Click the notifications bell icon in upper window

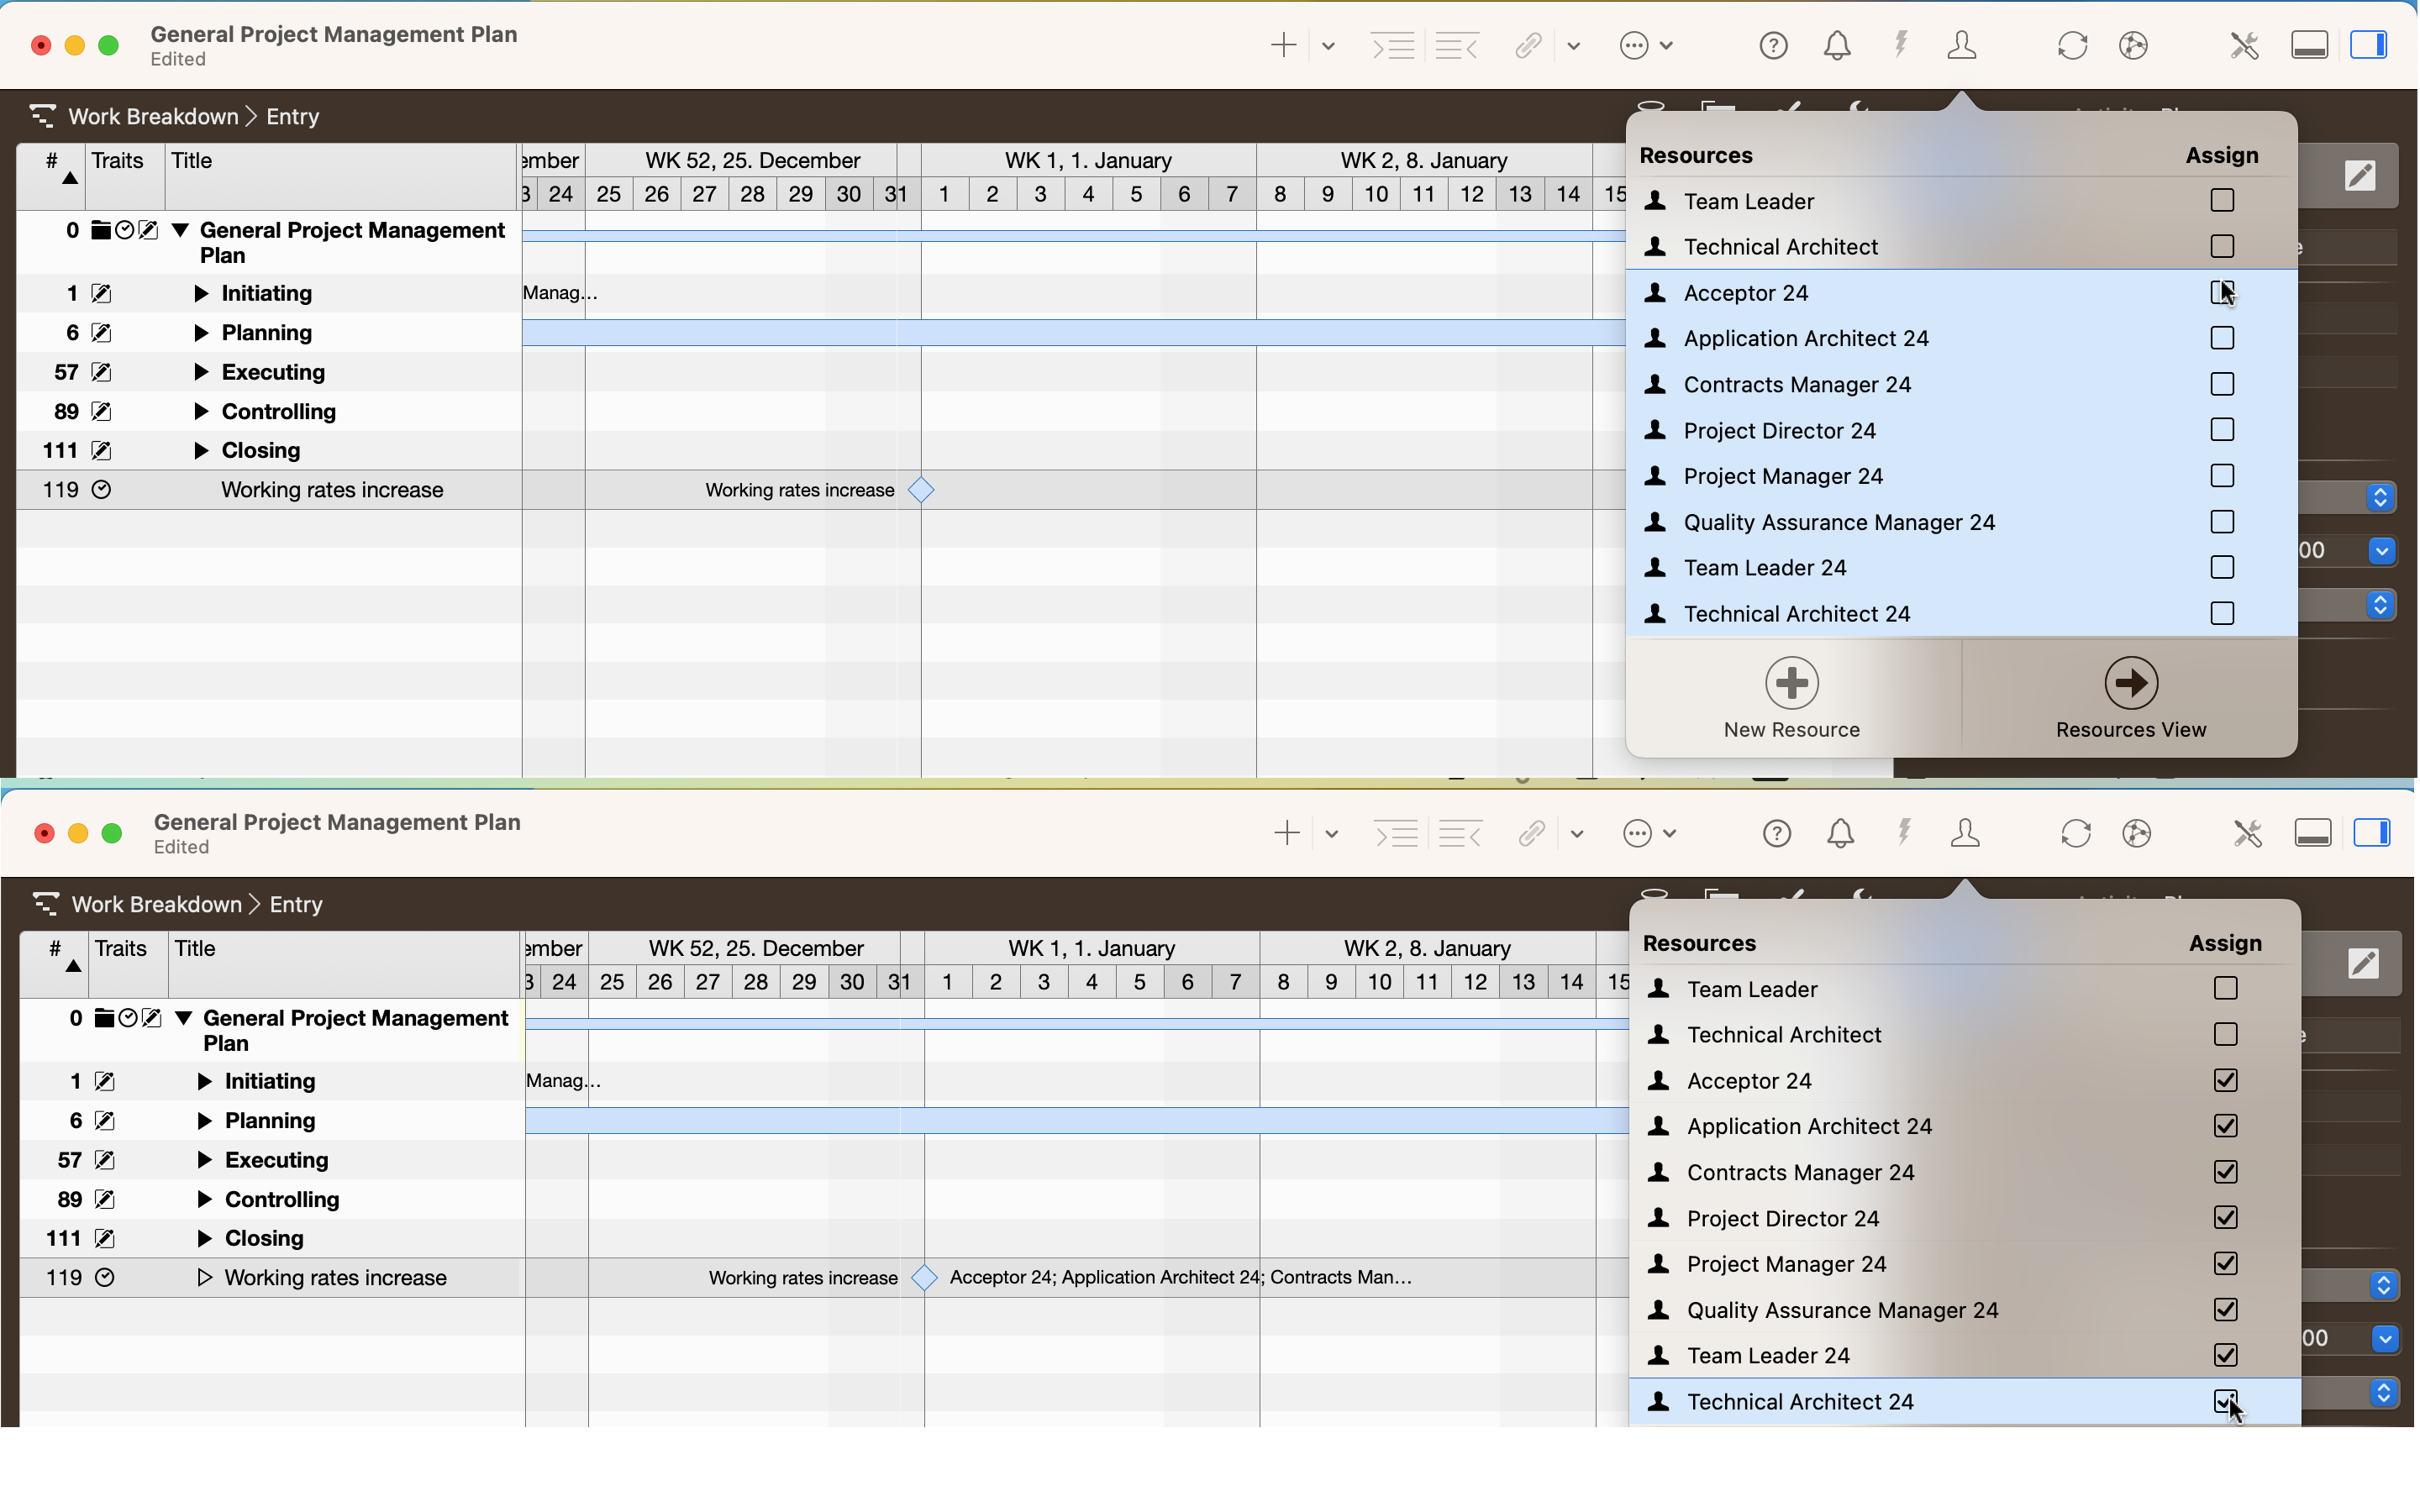(1837, 45)
